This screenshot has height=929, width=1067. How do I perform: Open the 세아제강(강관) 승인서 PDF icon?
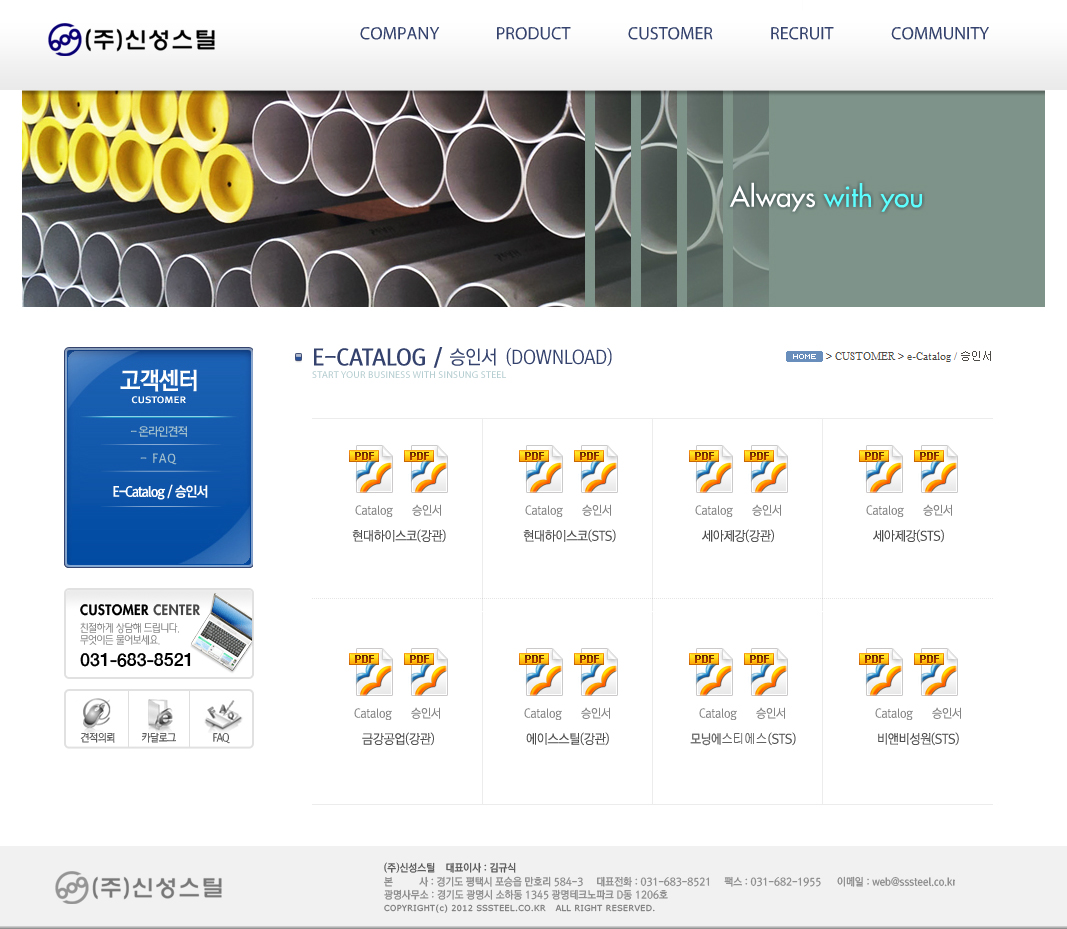point(766,470)
